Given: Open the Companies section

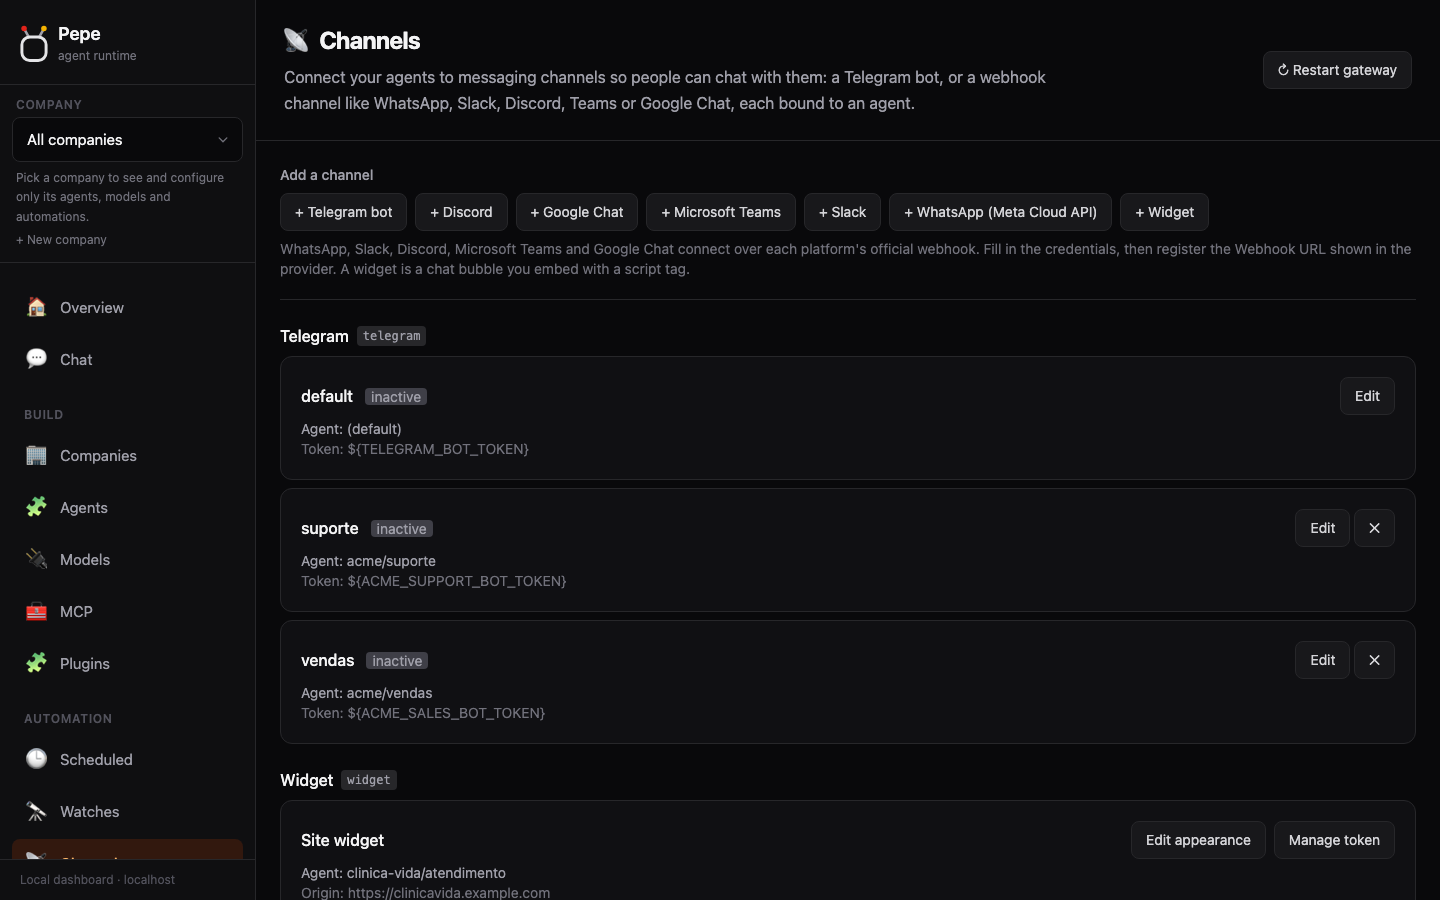Looking at the screenshot, I should click(127, 456).
